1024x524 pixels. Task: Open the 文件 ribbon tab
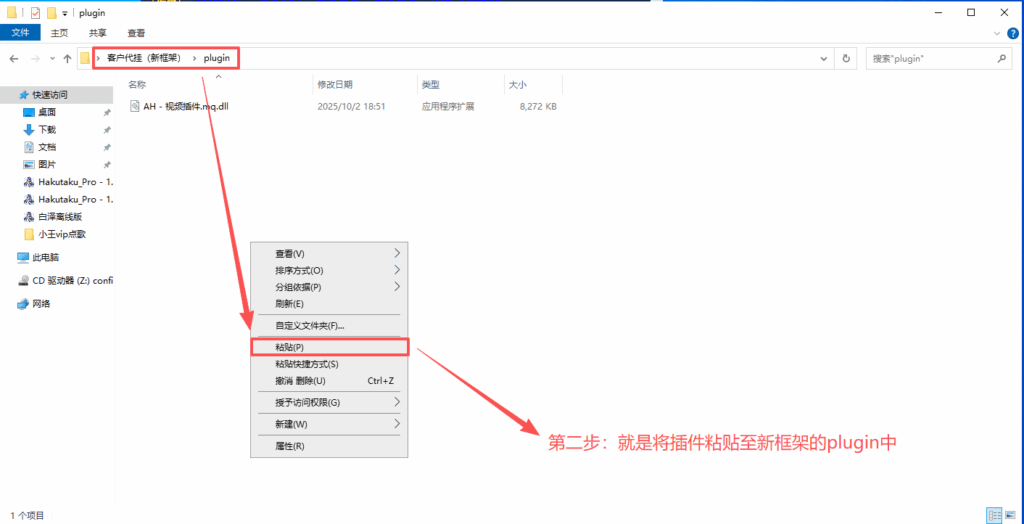(x=20, y=33)
